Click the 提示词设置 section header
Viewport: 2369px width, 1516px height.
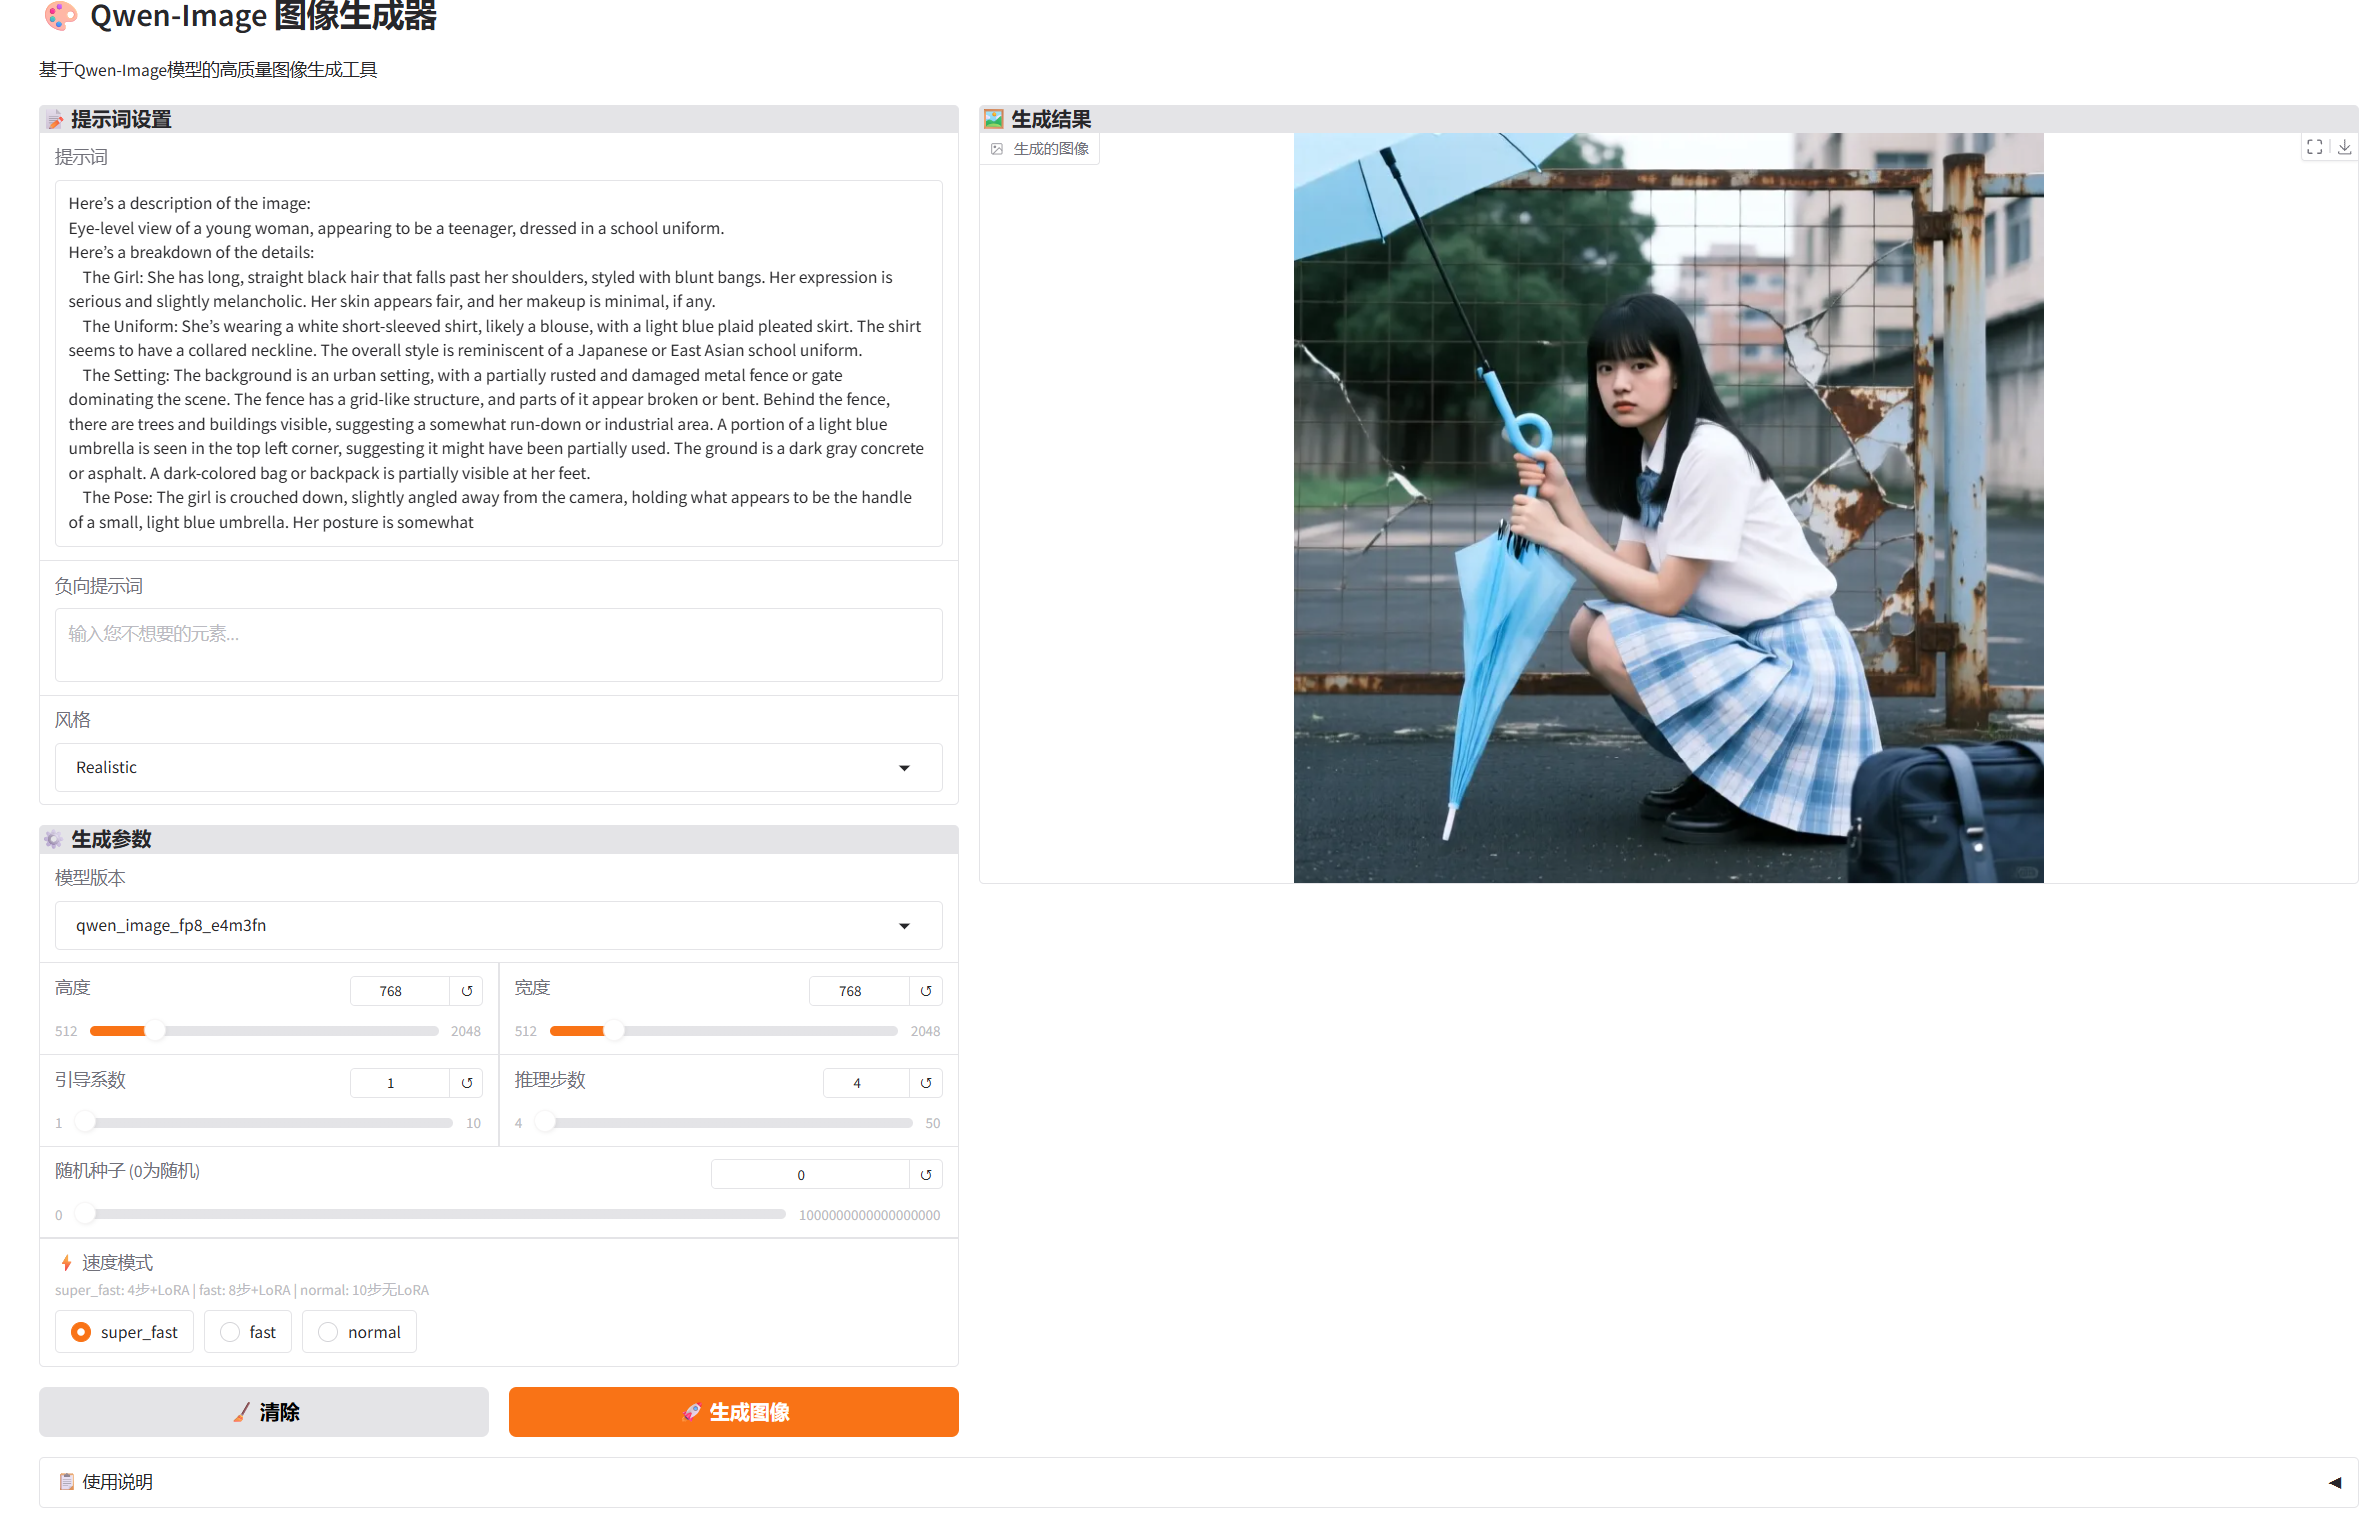point(498,119)
